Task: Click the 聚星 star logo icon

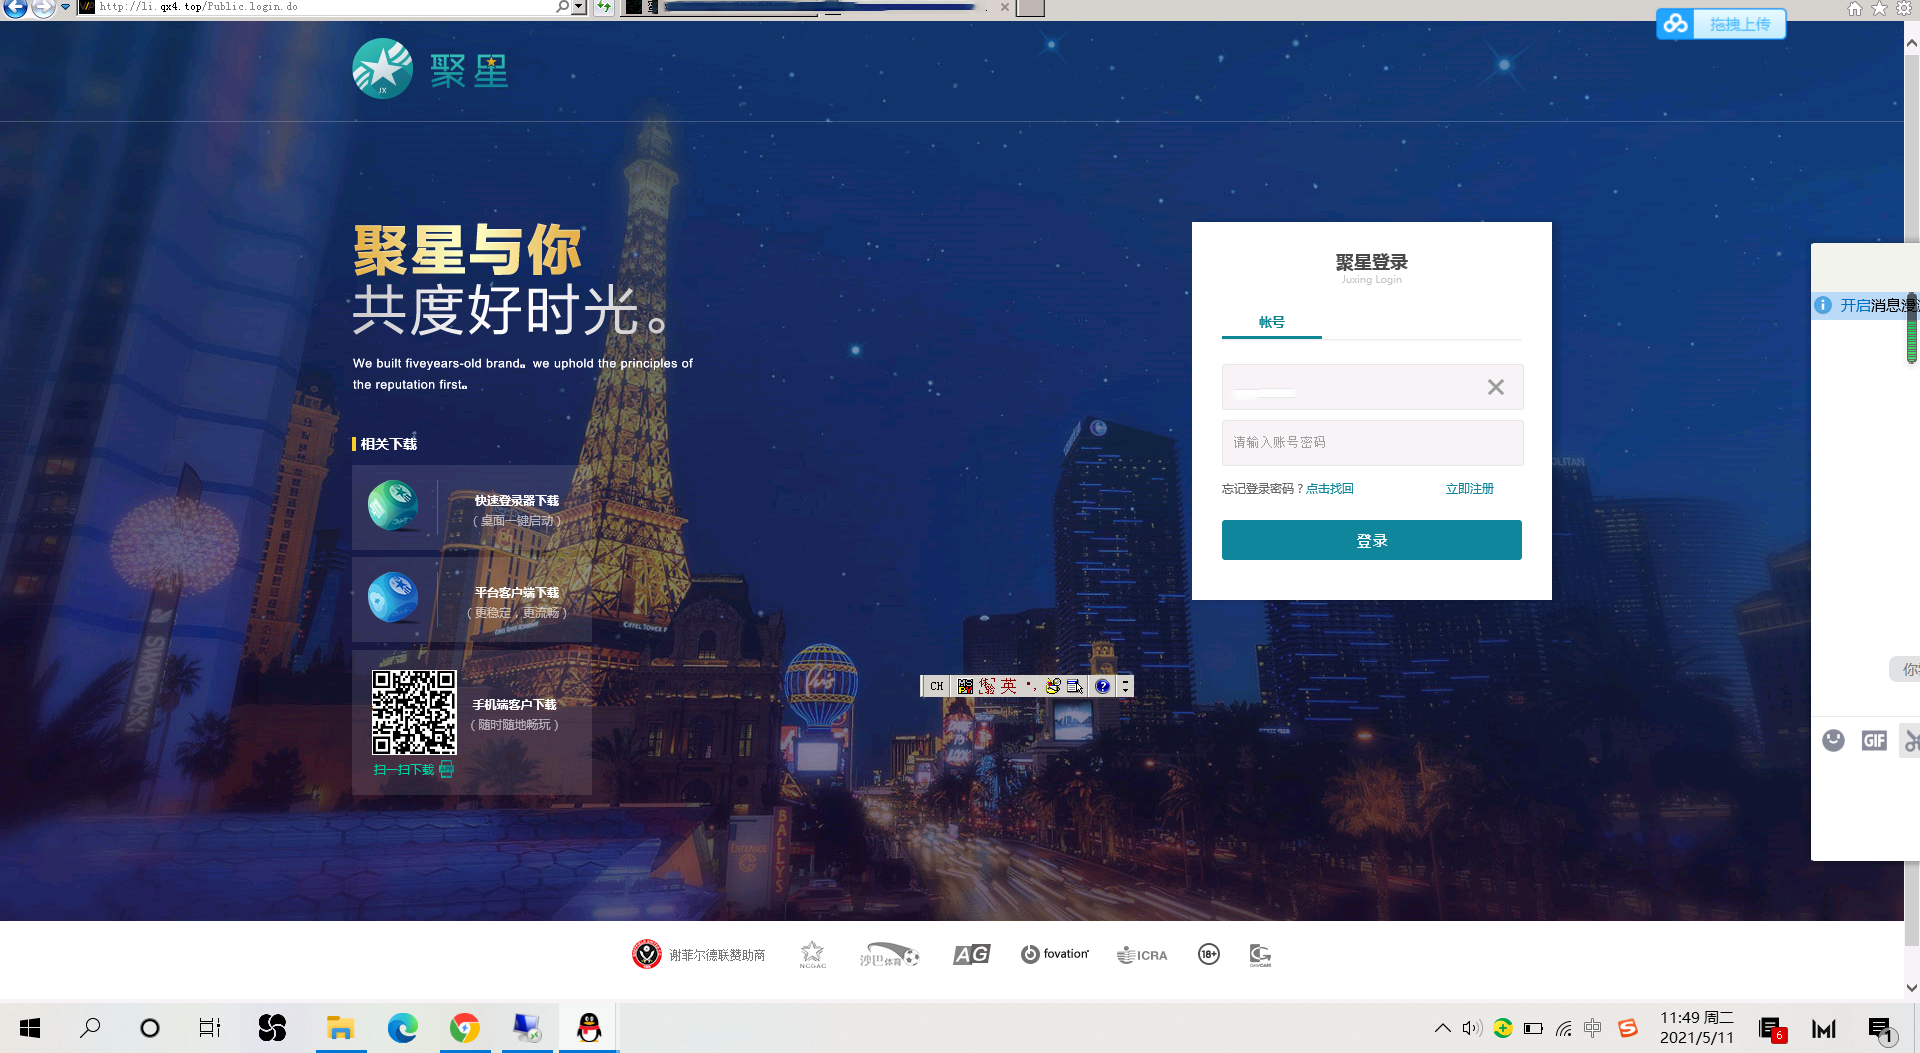Action: (x=382, y=69)
